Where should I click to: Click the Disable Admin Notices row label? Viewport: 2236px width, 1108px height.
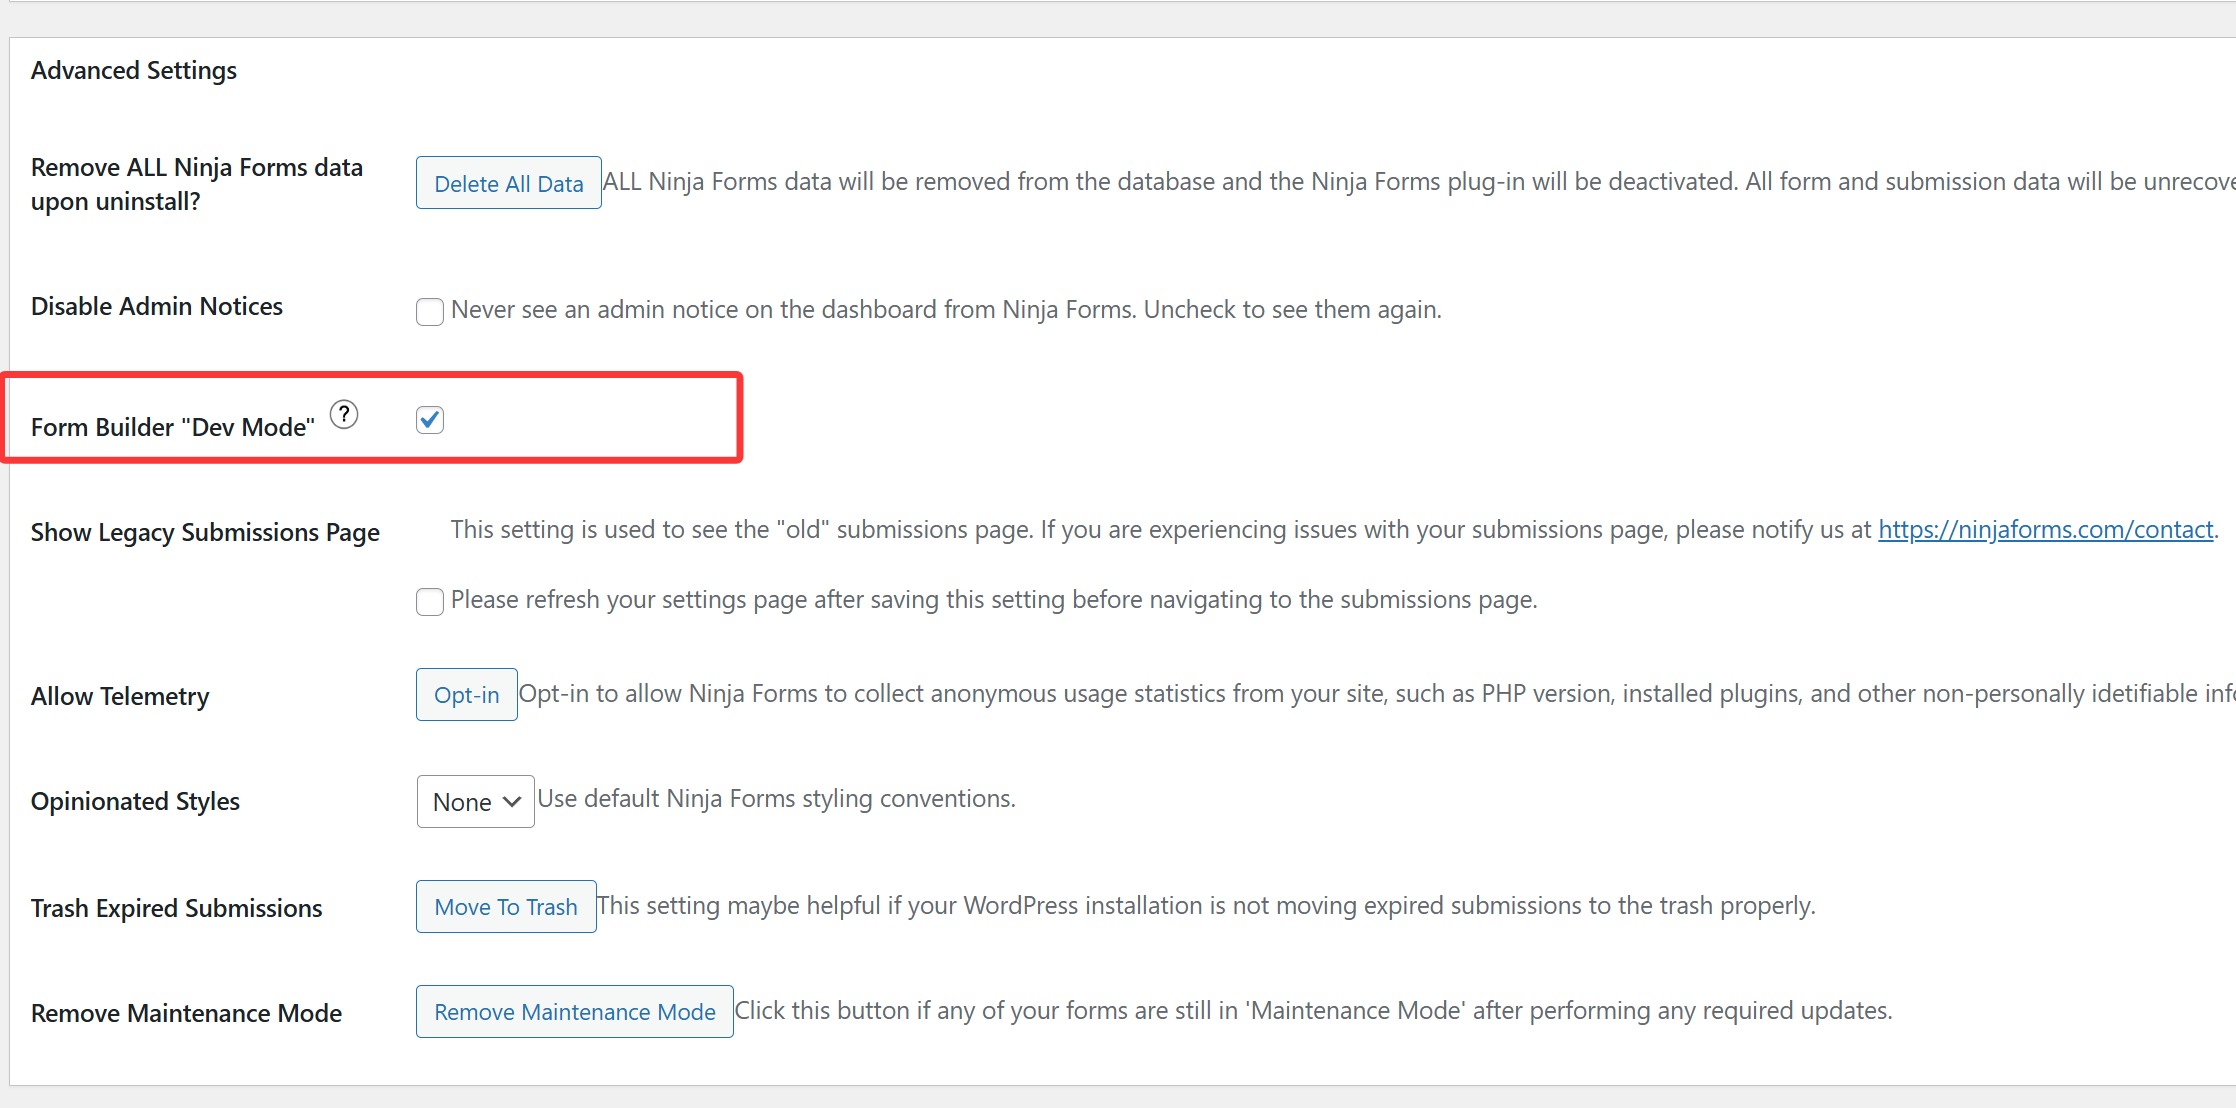(x=157, y=307)
